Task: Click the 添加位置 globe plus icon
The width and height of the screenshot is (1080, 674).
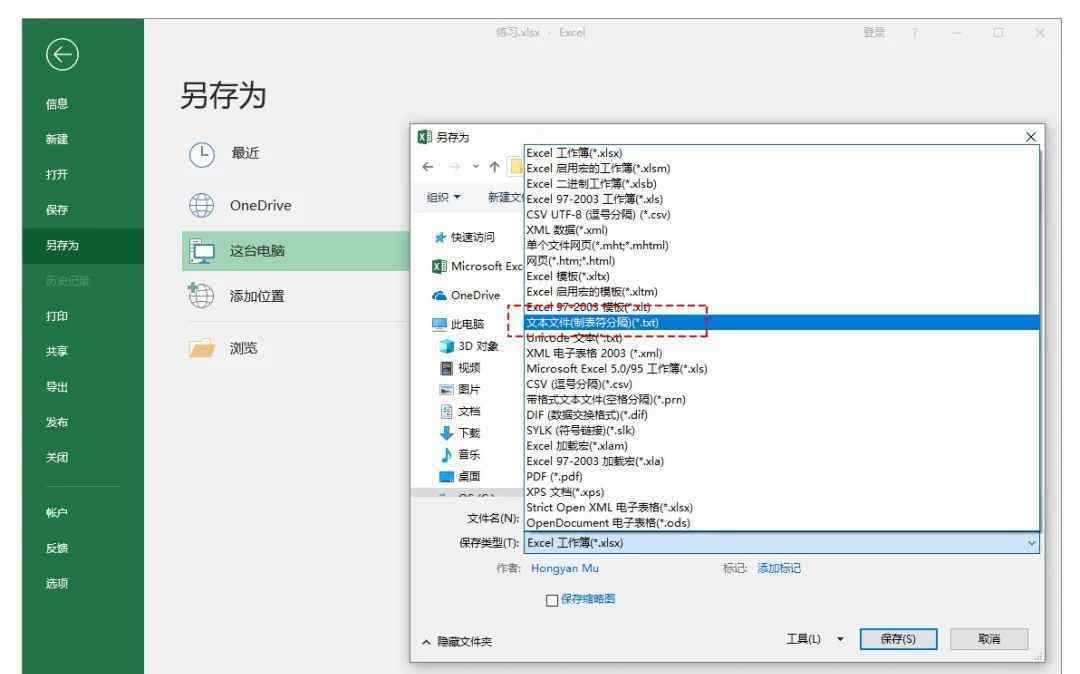Action: (201, 295)
